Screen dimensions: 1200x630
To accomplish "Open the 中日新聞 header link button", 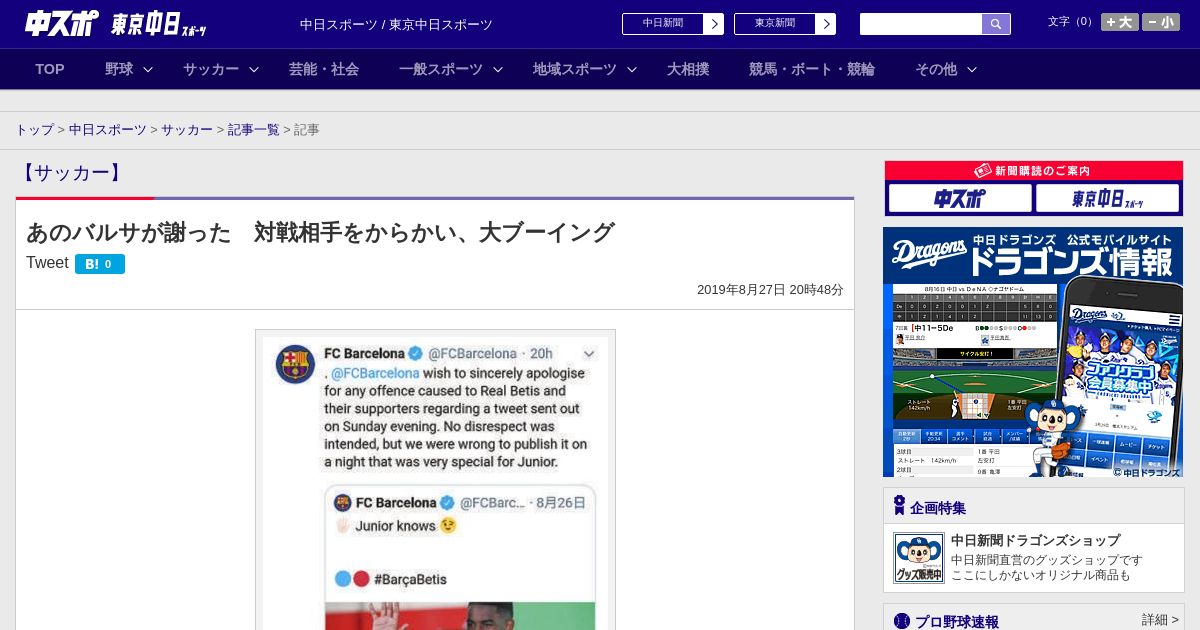I will click(x=662, y=24).
